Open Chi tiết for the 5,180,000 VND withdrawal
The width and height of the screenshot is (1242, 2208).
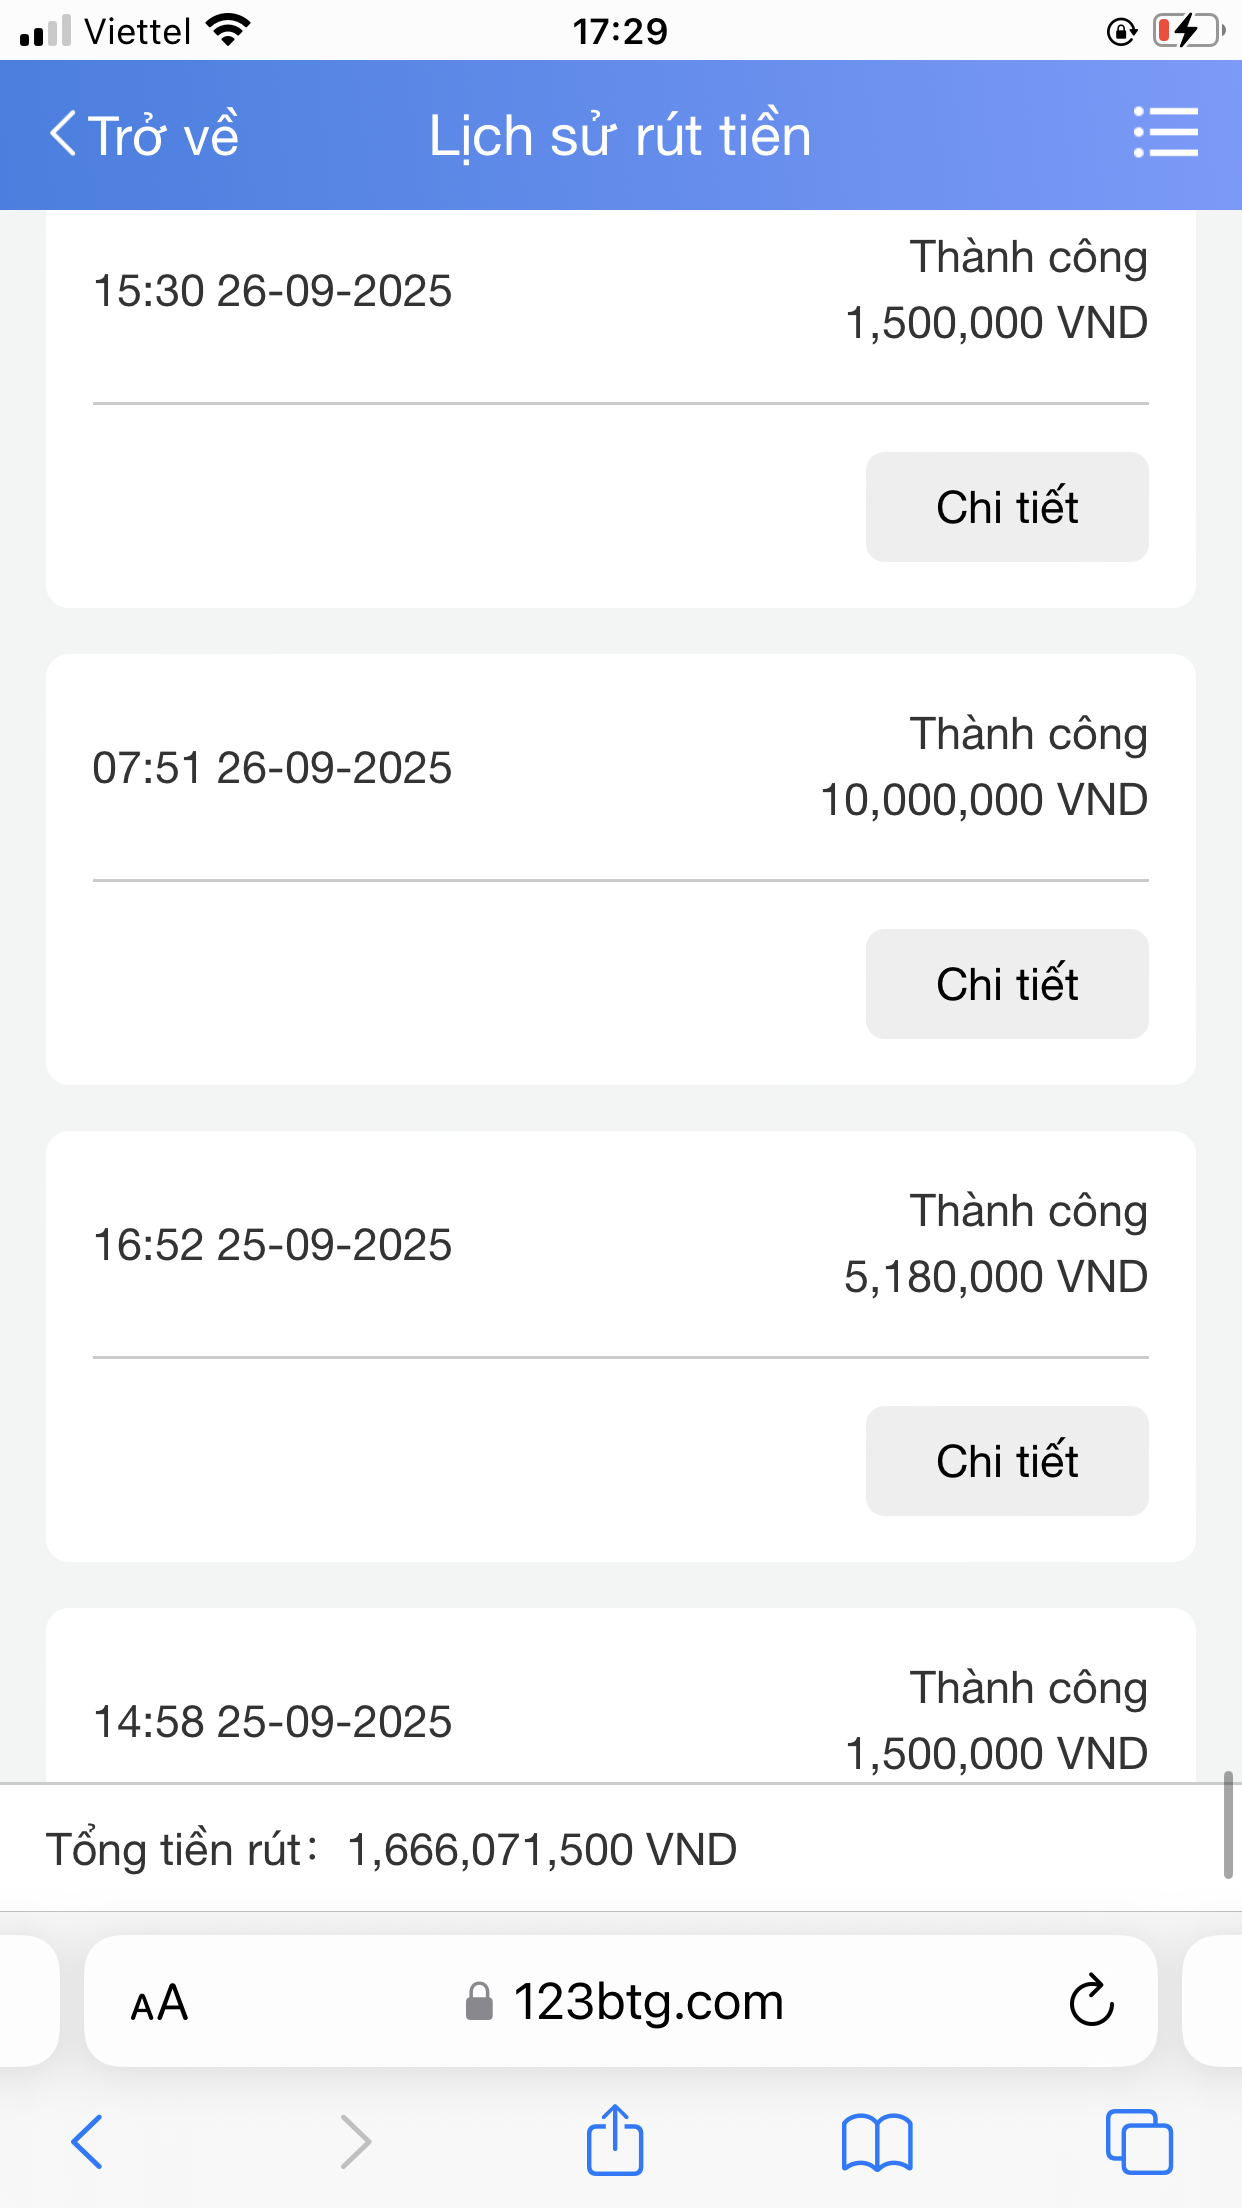tap(1007, 1461)
